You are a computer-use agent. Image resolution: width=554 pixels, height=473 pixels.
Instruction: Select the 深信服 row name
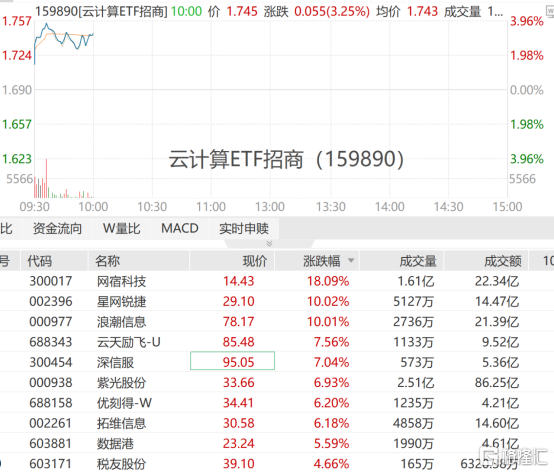click(115, 362)
